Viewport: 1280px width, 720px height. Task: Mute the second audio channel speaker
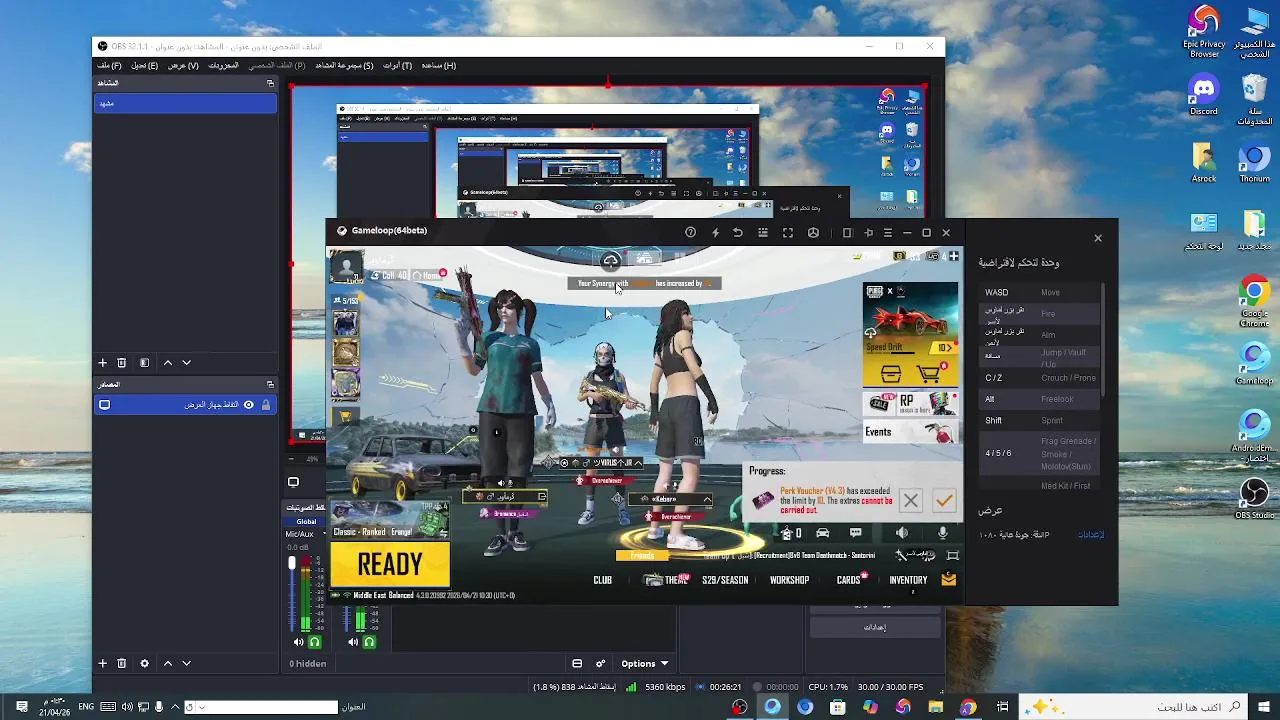(x=354, y=642)
